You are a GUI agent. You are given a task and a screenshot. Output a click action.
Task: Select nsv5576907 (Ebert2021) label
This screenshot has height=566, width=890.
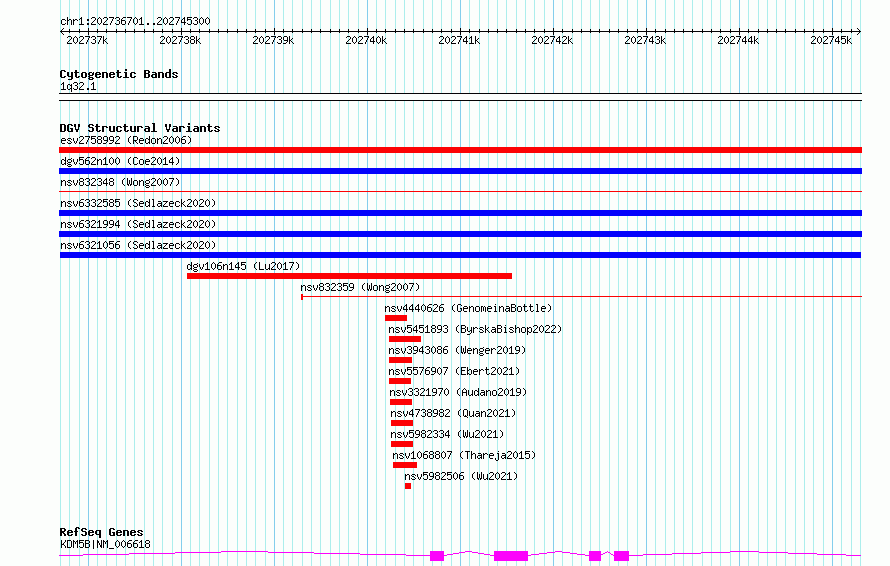pos(454,371)
